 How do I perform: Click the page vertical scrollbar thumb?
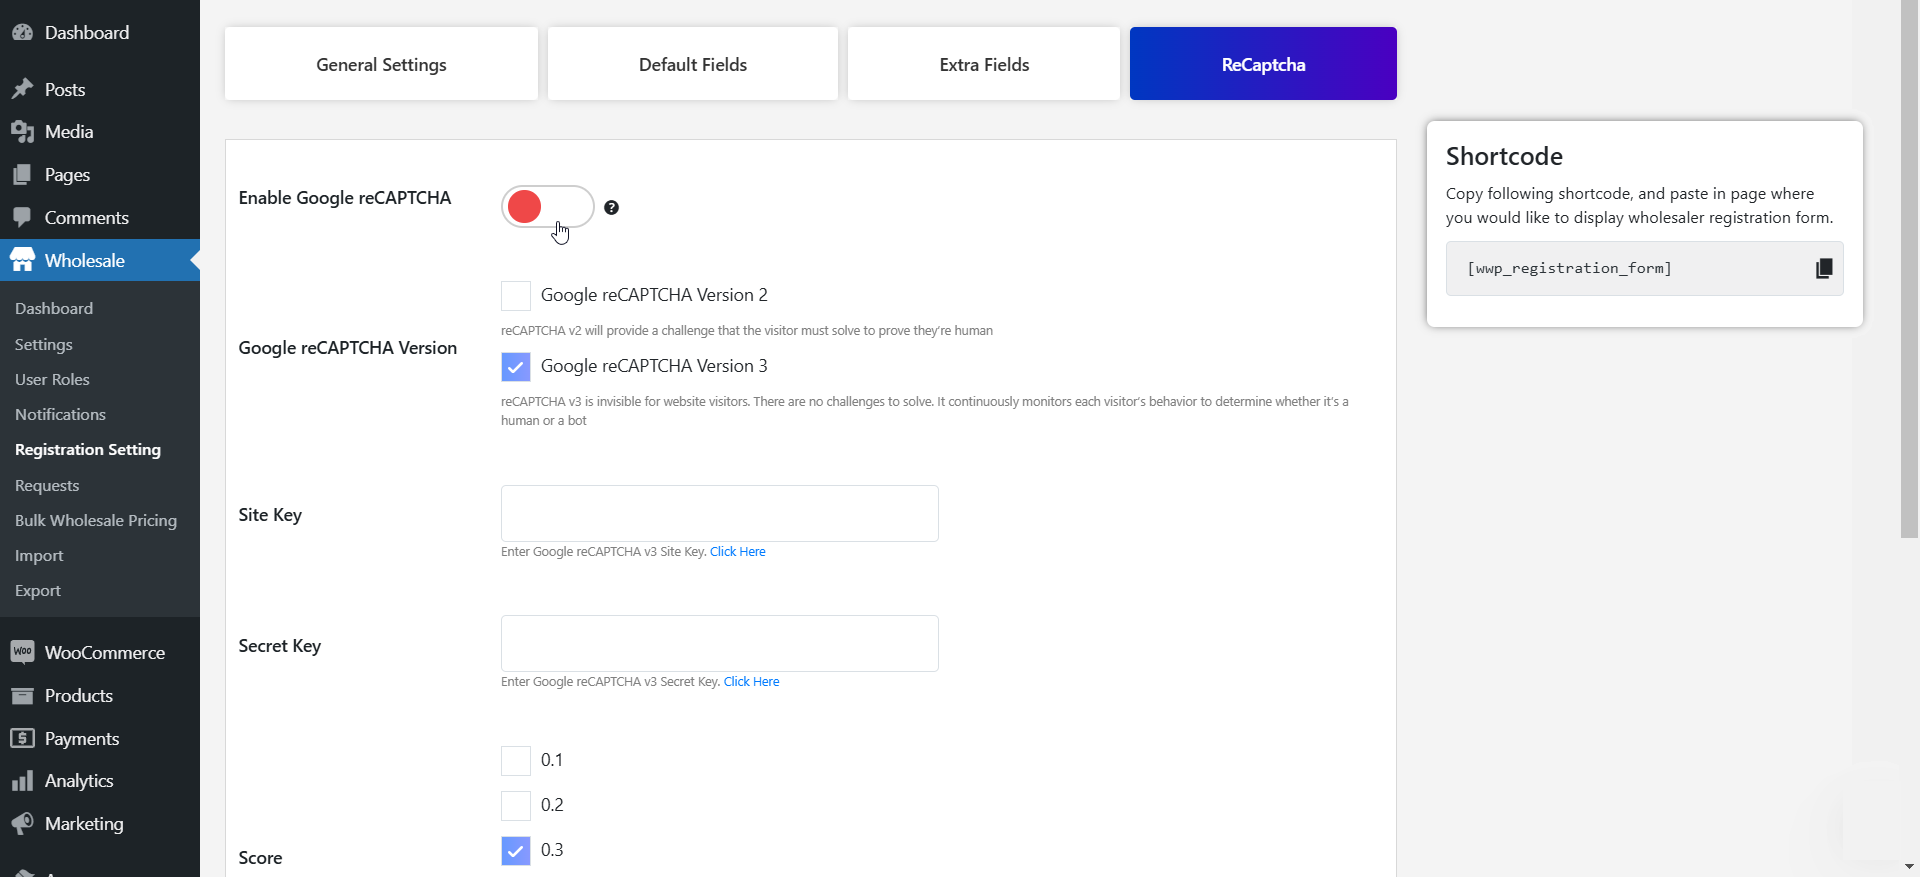pyautogui.click(x=1909, y=269)
